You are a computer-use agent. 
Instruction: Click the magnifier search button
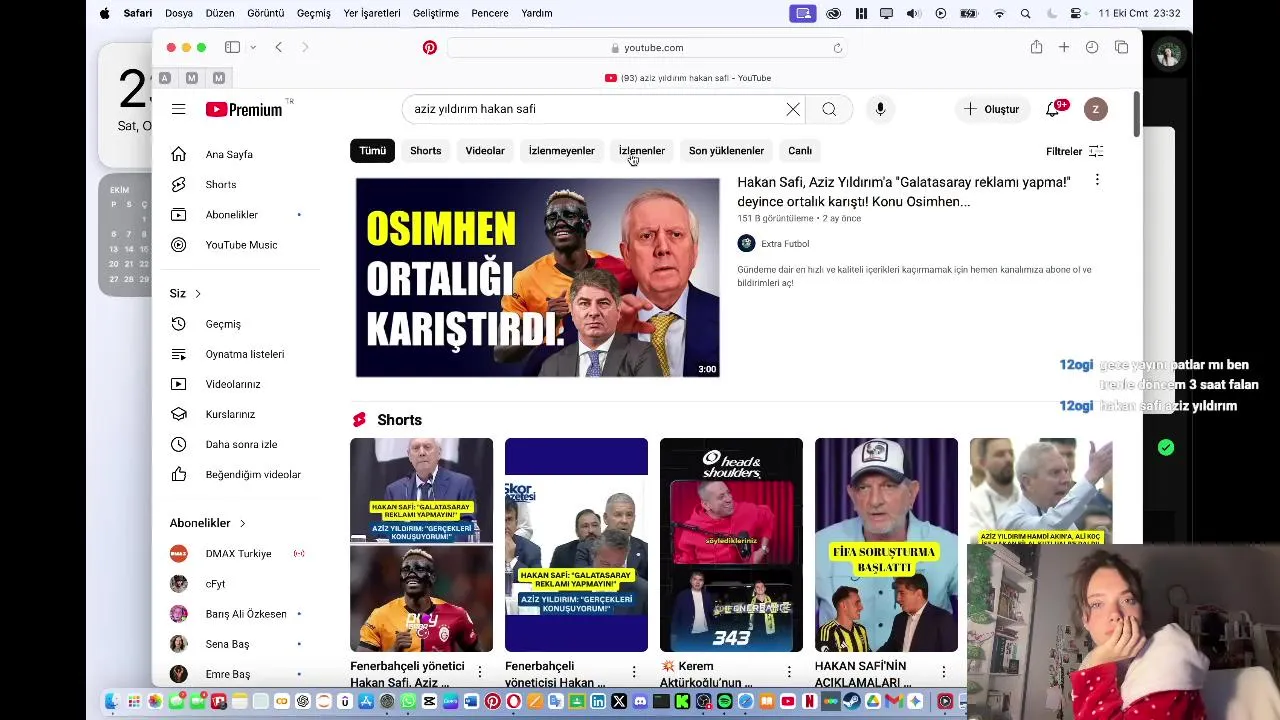pyautogui.click(x=829, y=109)
